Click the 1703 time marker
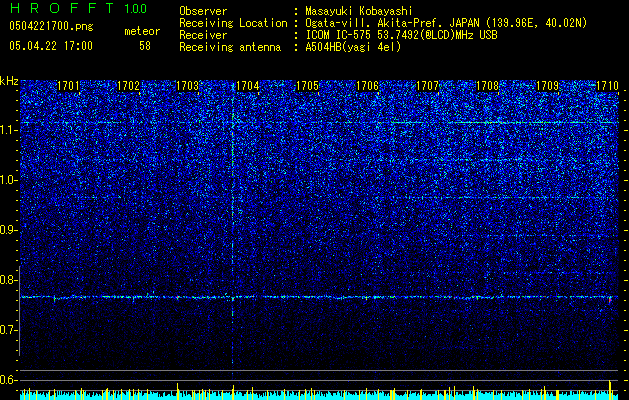Screen dimensions: 629x400 pos(188,86)
